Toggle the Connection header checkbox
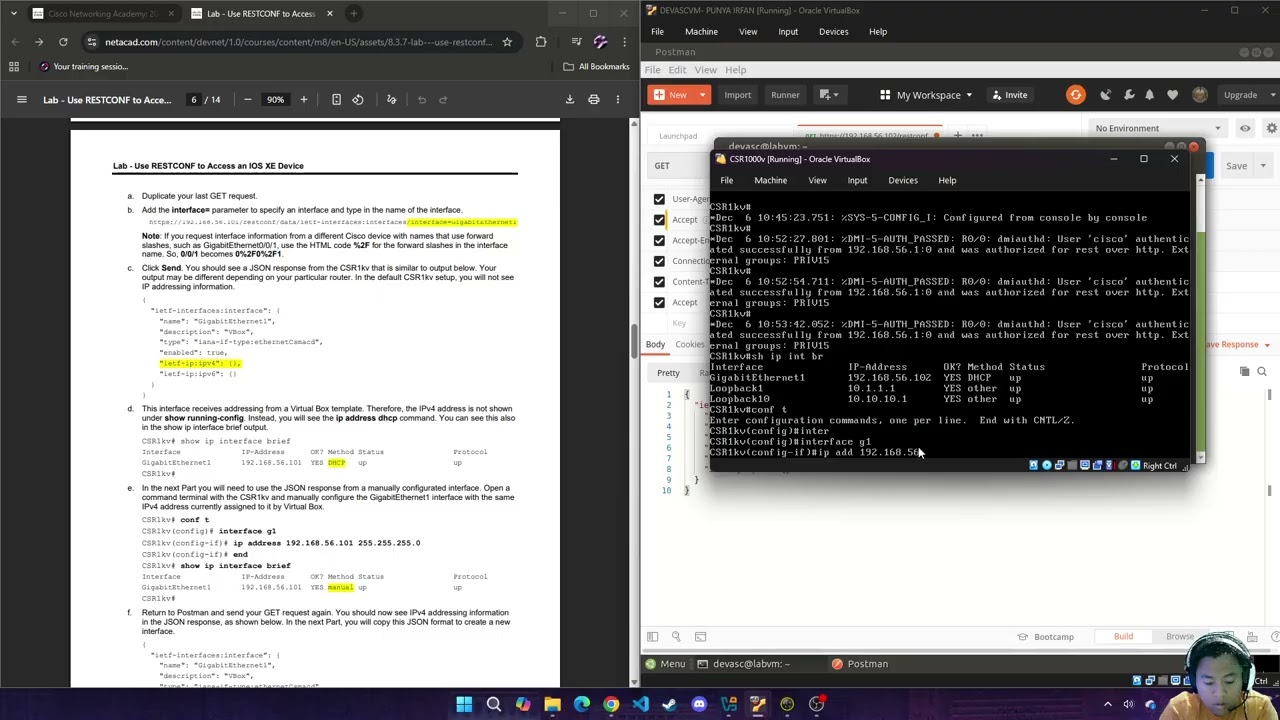 (659, 261)
